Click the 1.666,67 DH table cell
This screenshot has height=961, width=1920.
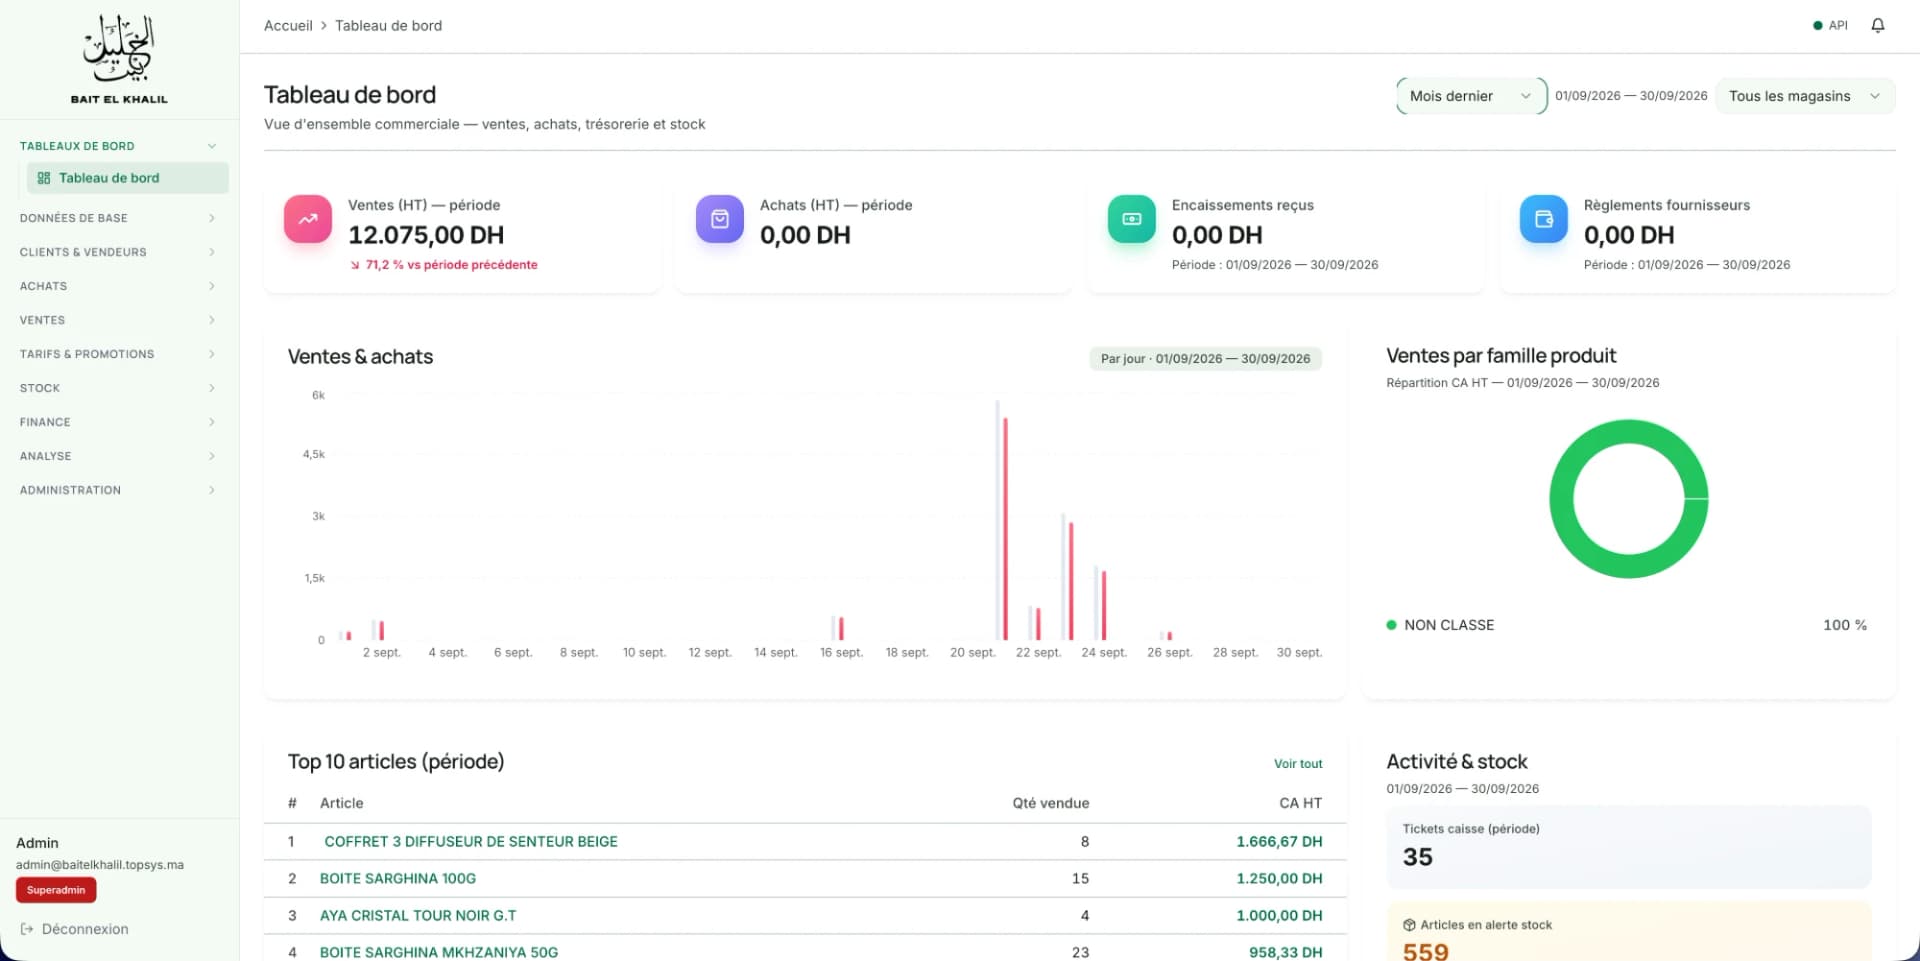(x=1279, y=842)
